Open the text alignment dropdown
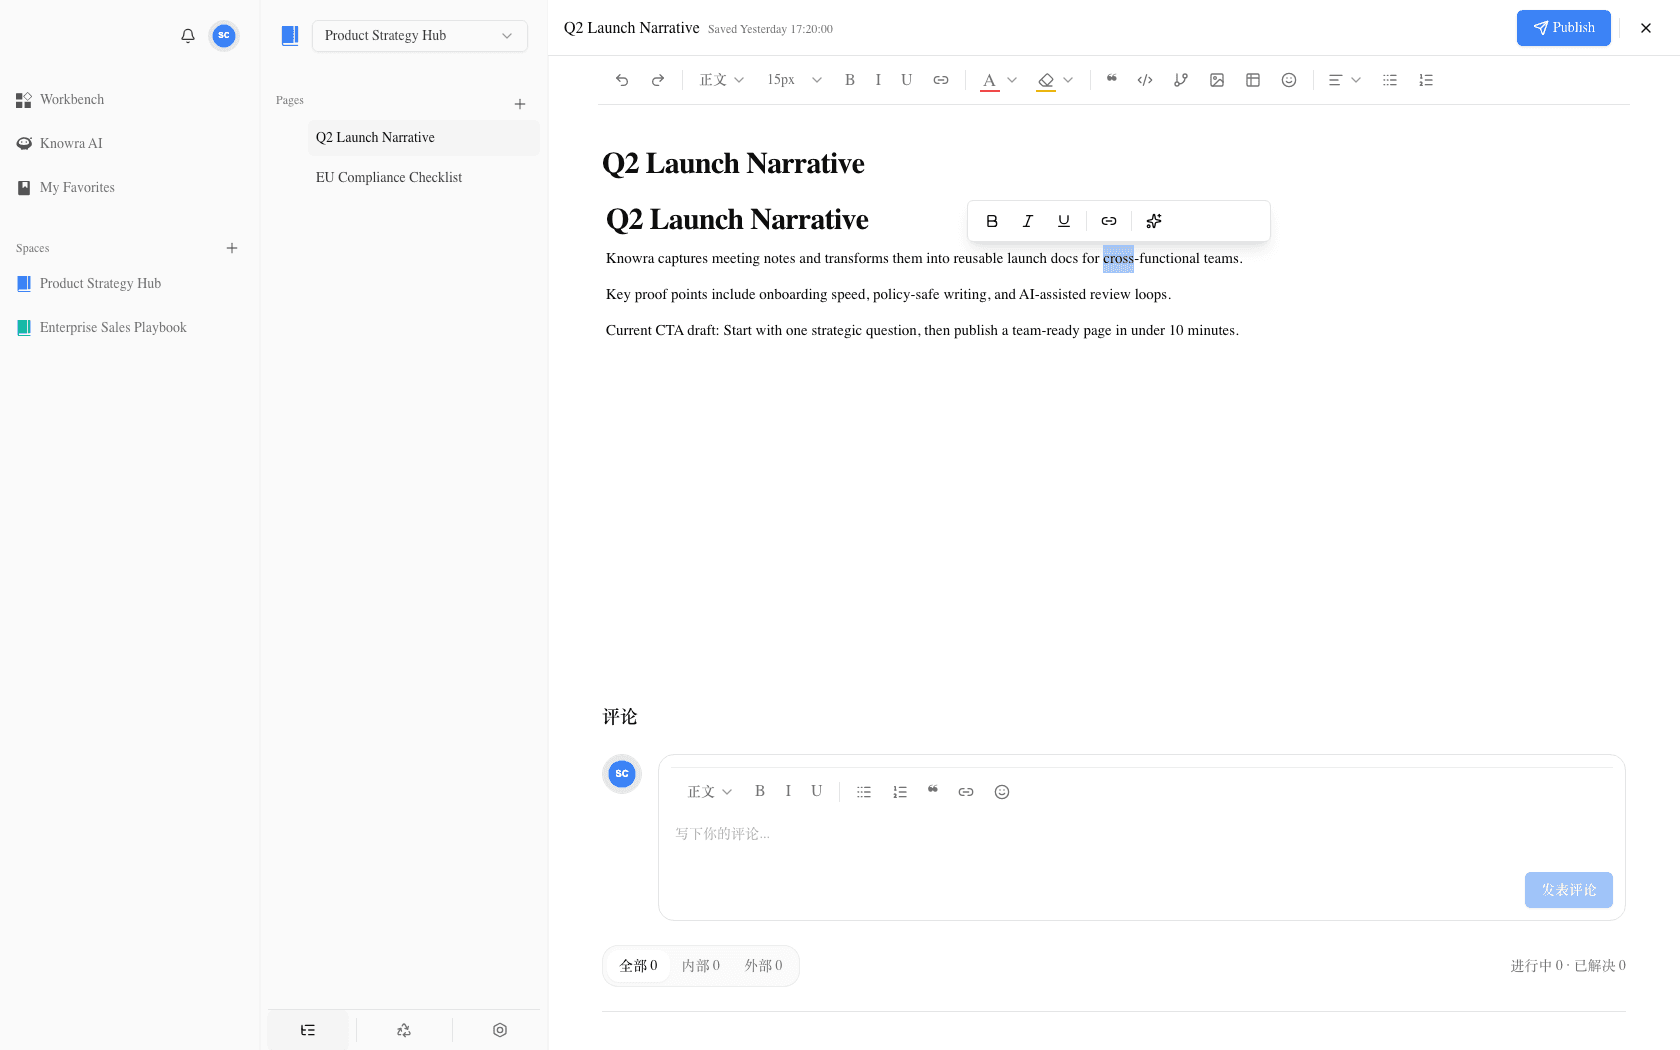The height and width of the screenshot is (1050, 1680). pos(1344,80)
